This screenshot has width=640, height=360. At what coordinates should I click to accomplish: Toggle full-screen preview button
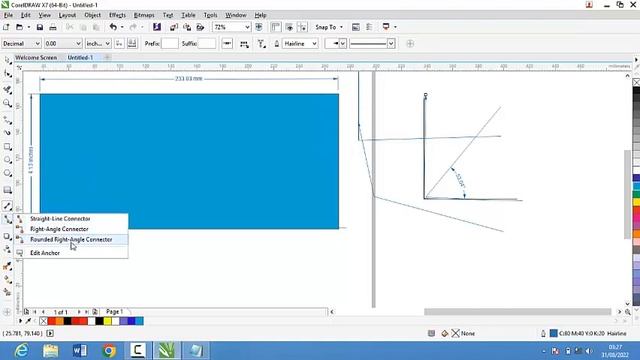(x=259, y=27)
